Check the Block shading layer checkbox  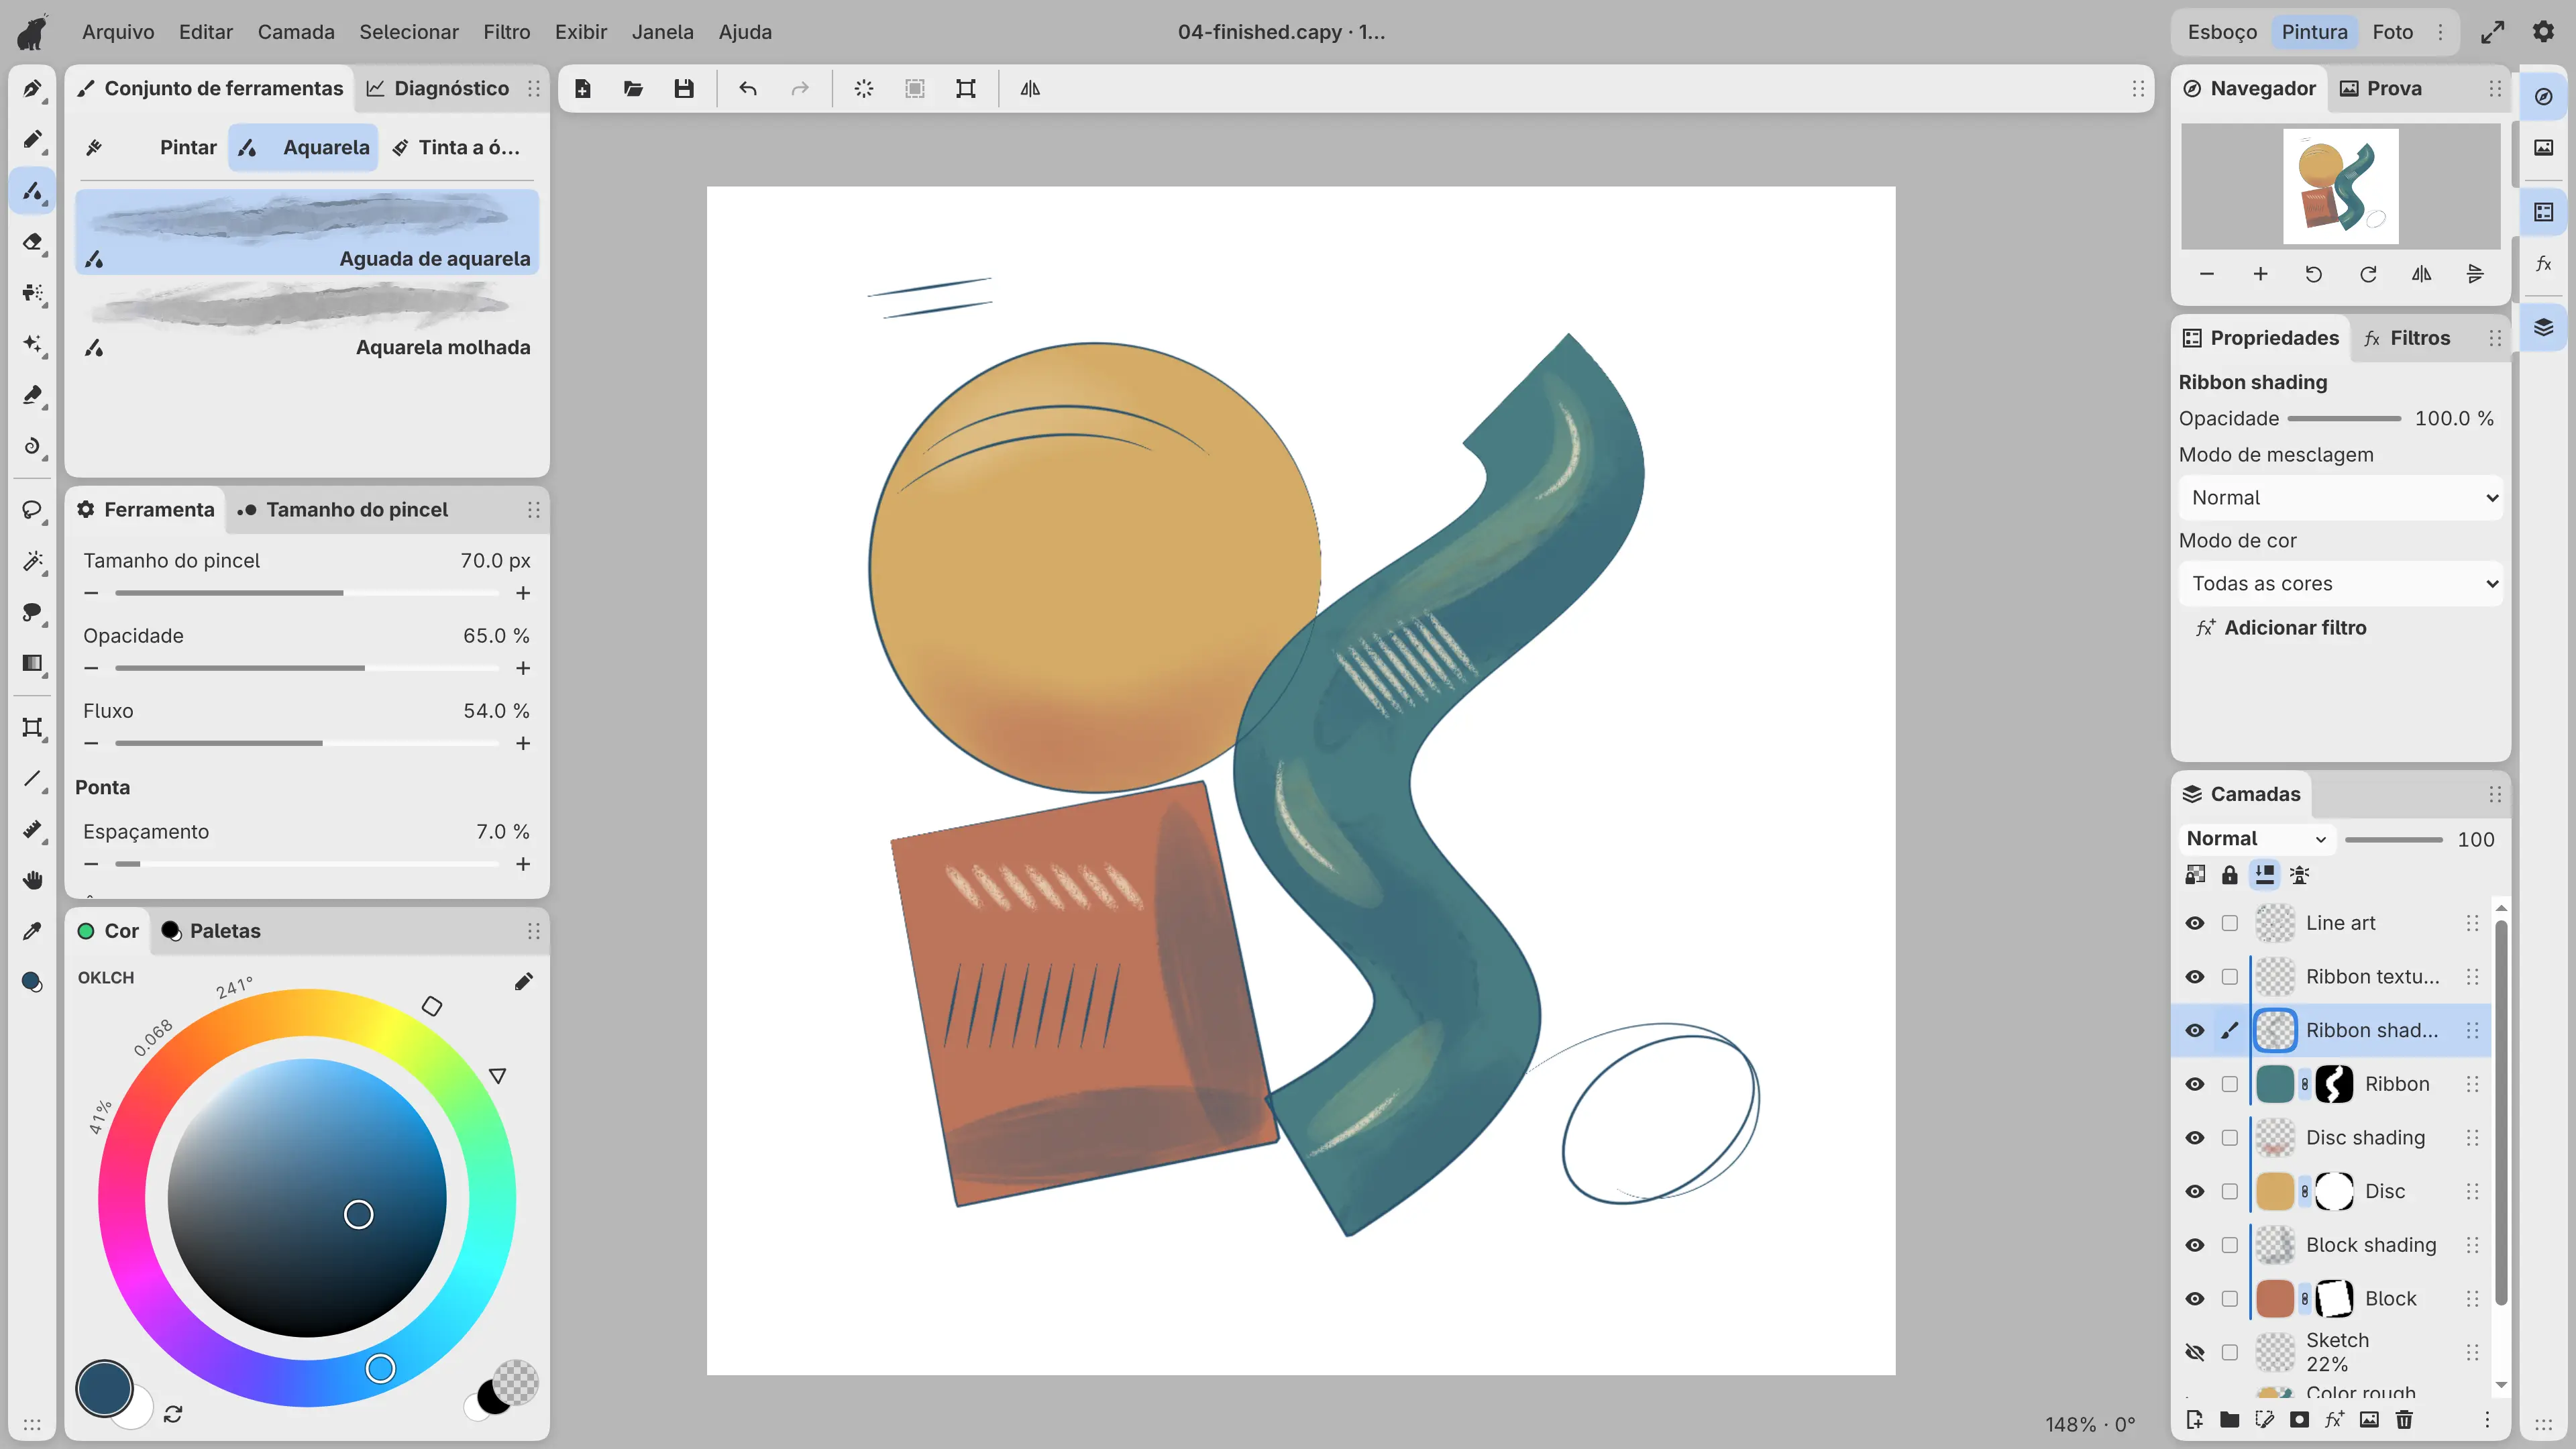tap(2230, 1245)
